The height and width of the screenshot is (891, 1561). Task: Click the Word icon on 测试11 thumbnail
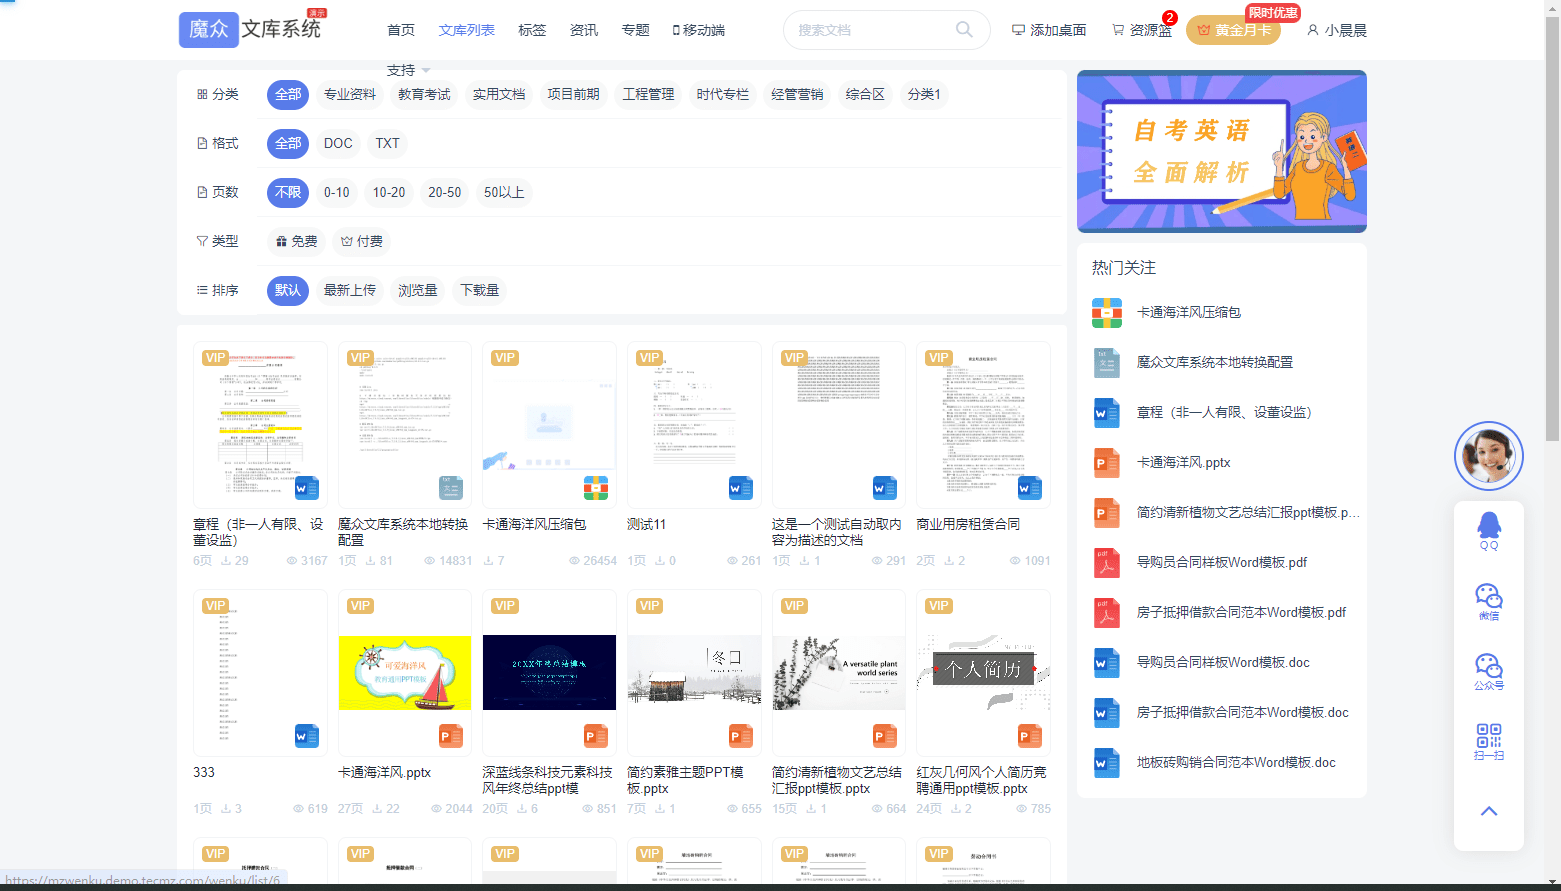[x=740, y=487]
